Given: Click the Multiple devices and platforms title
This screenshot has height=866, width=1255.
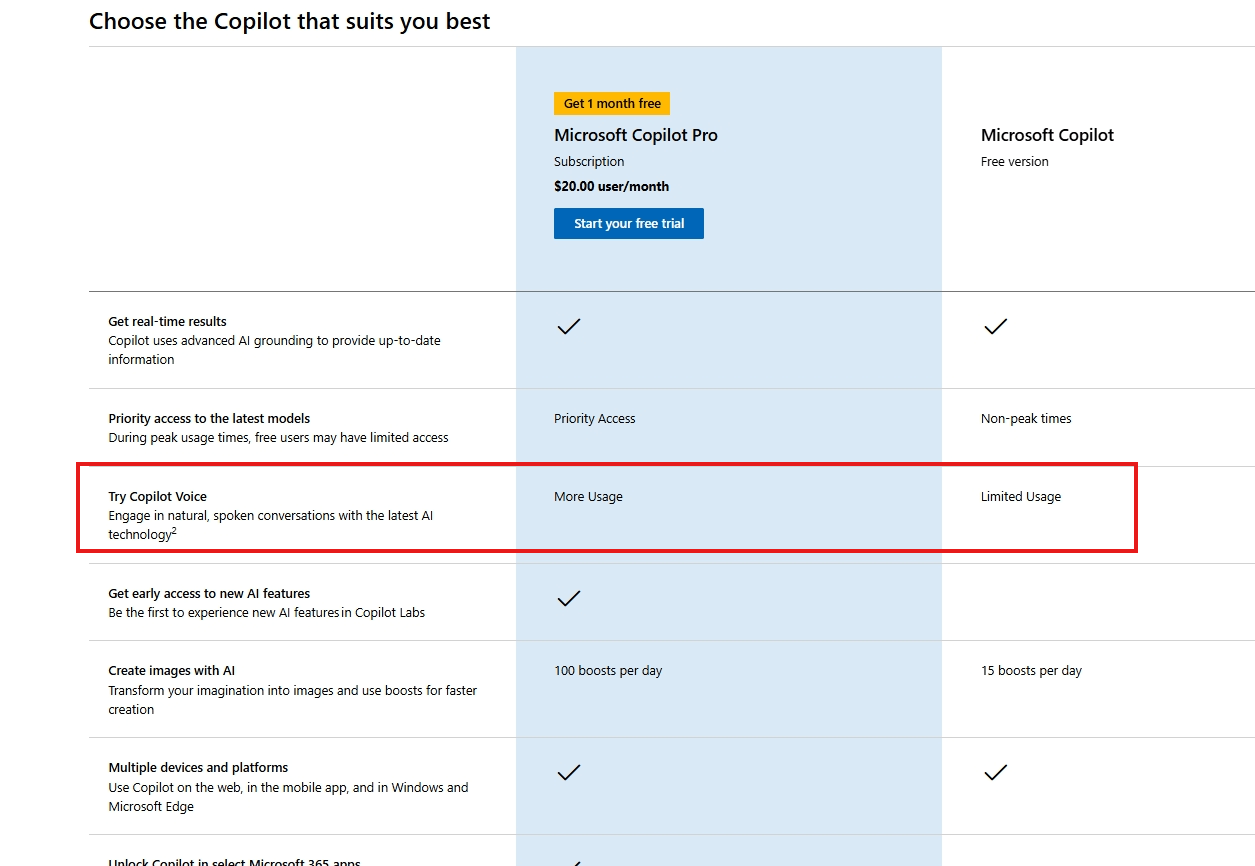Looking at the screenshot, I should [198, 767].
